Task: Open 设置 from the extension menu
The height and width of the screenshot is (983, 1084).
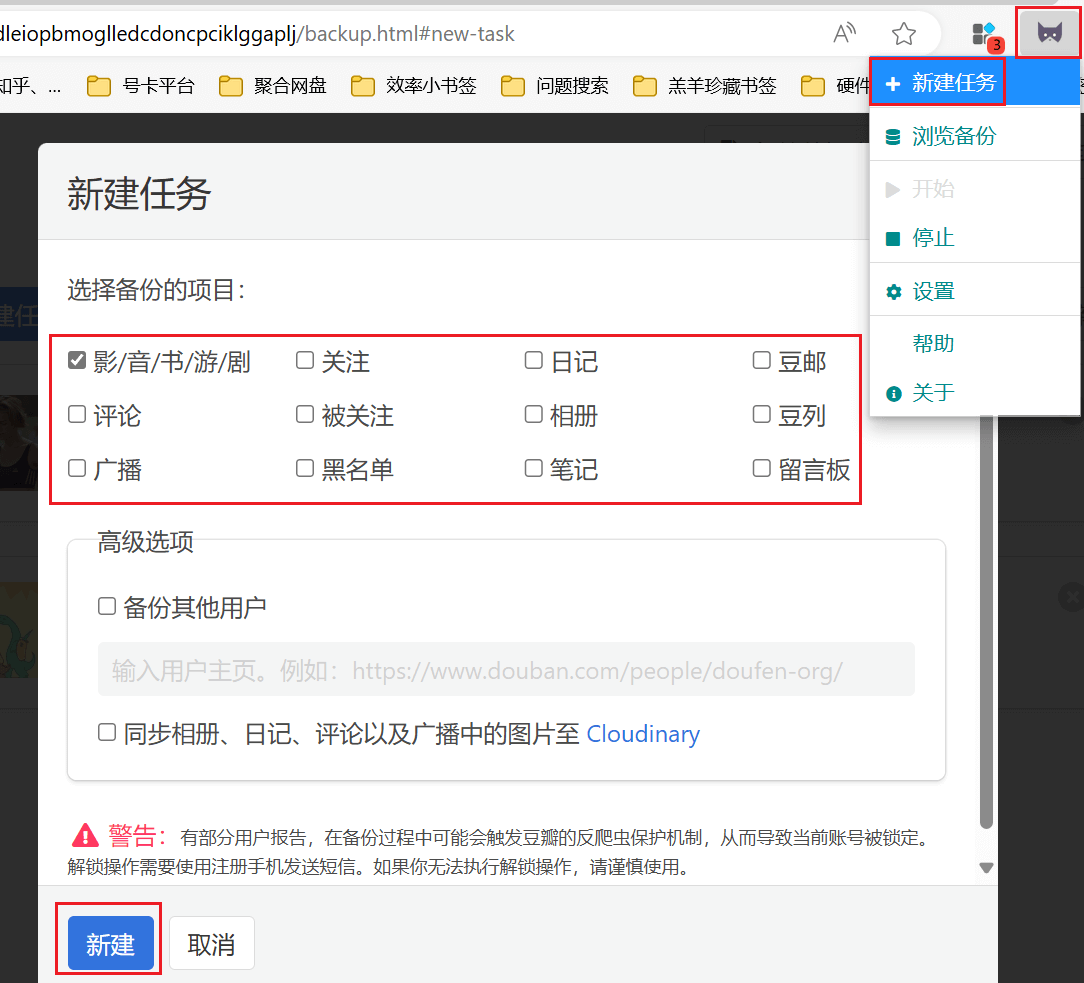Action: pos(933,292)
